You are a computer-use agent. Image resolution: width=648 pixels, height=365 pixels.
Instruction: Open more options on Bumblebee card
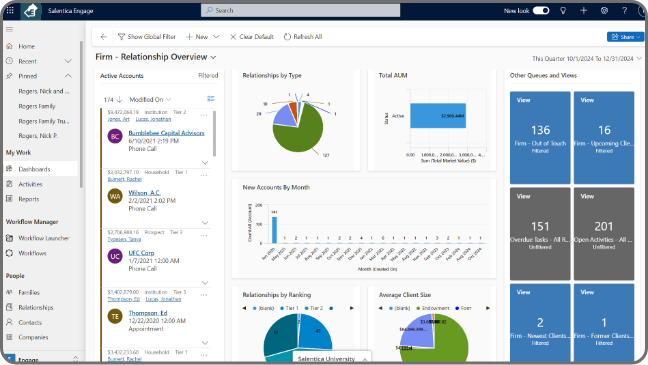click(x=204, y=115)
